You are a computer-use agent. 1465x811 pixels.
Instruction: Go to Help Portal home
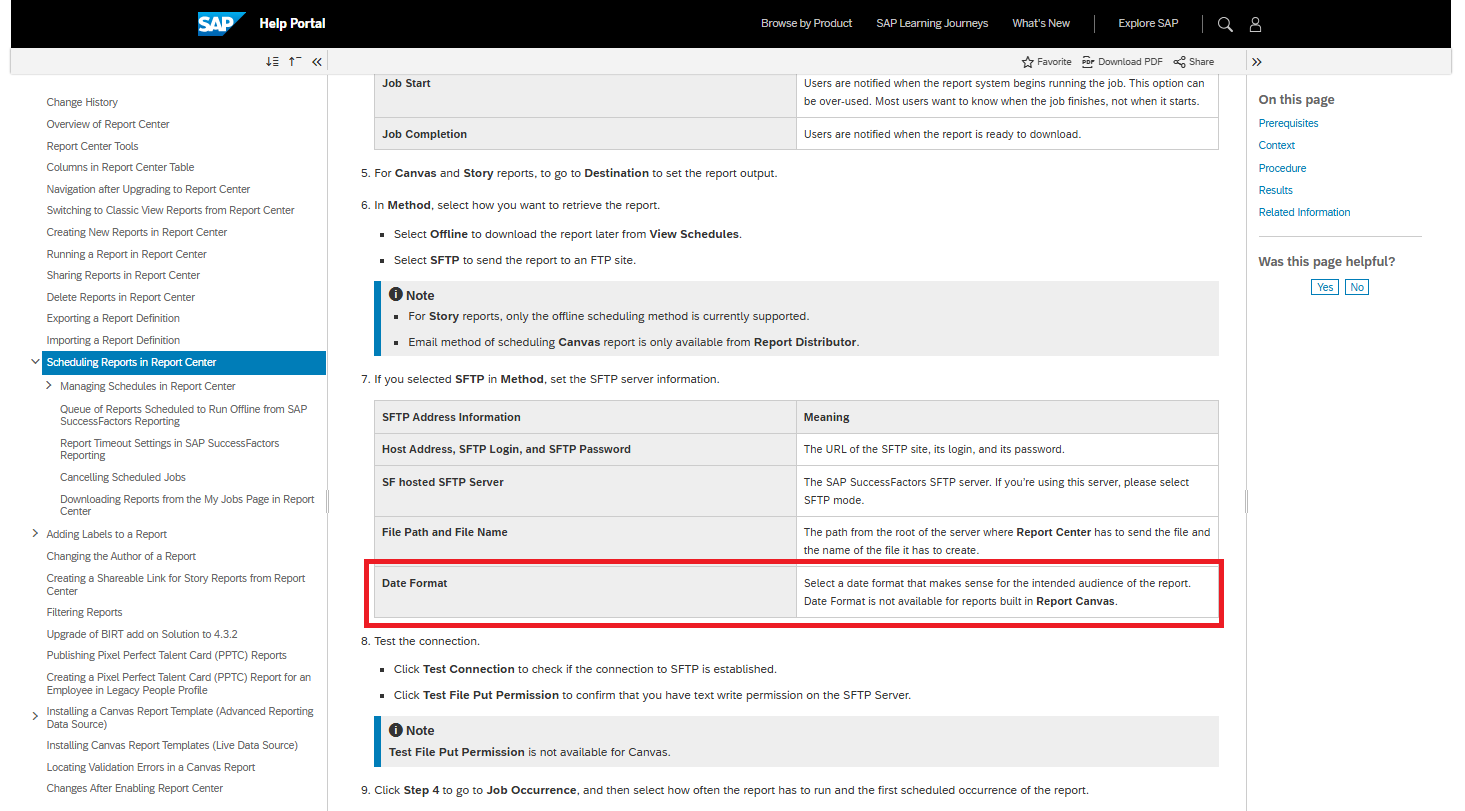[x=292, y=23]
